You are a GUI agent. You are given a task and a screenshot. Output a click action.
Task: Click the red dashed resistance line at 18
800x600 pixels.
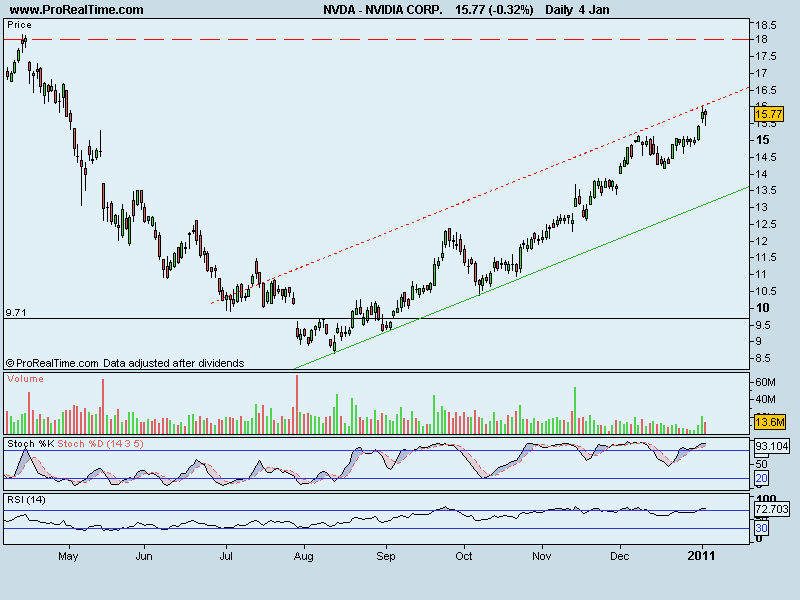point(377,39)
